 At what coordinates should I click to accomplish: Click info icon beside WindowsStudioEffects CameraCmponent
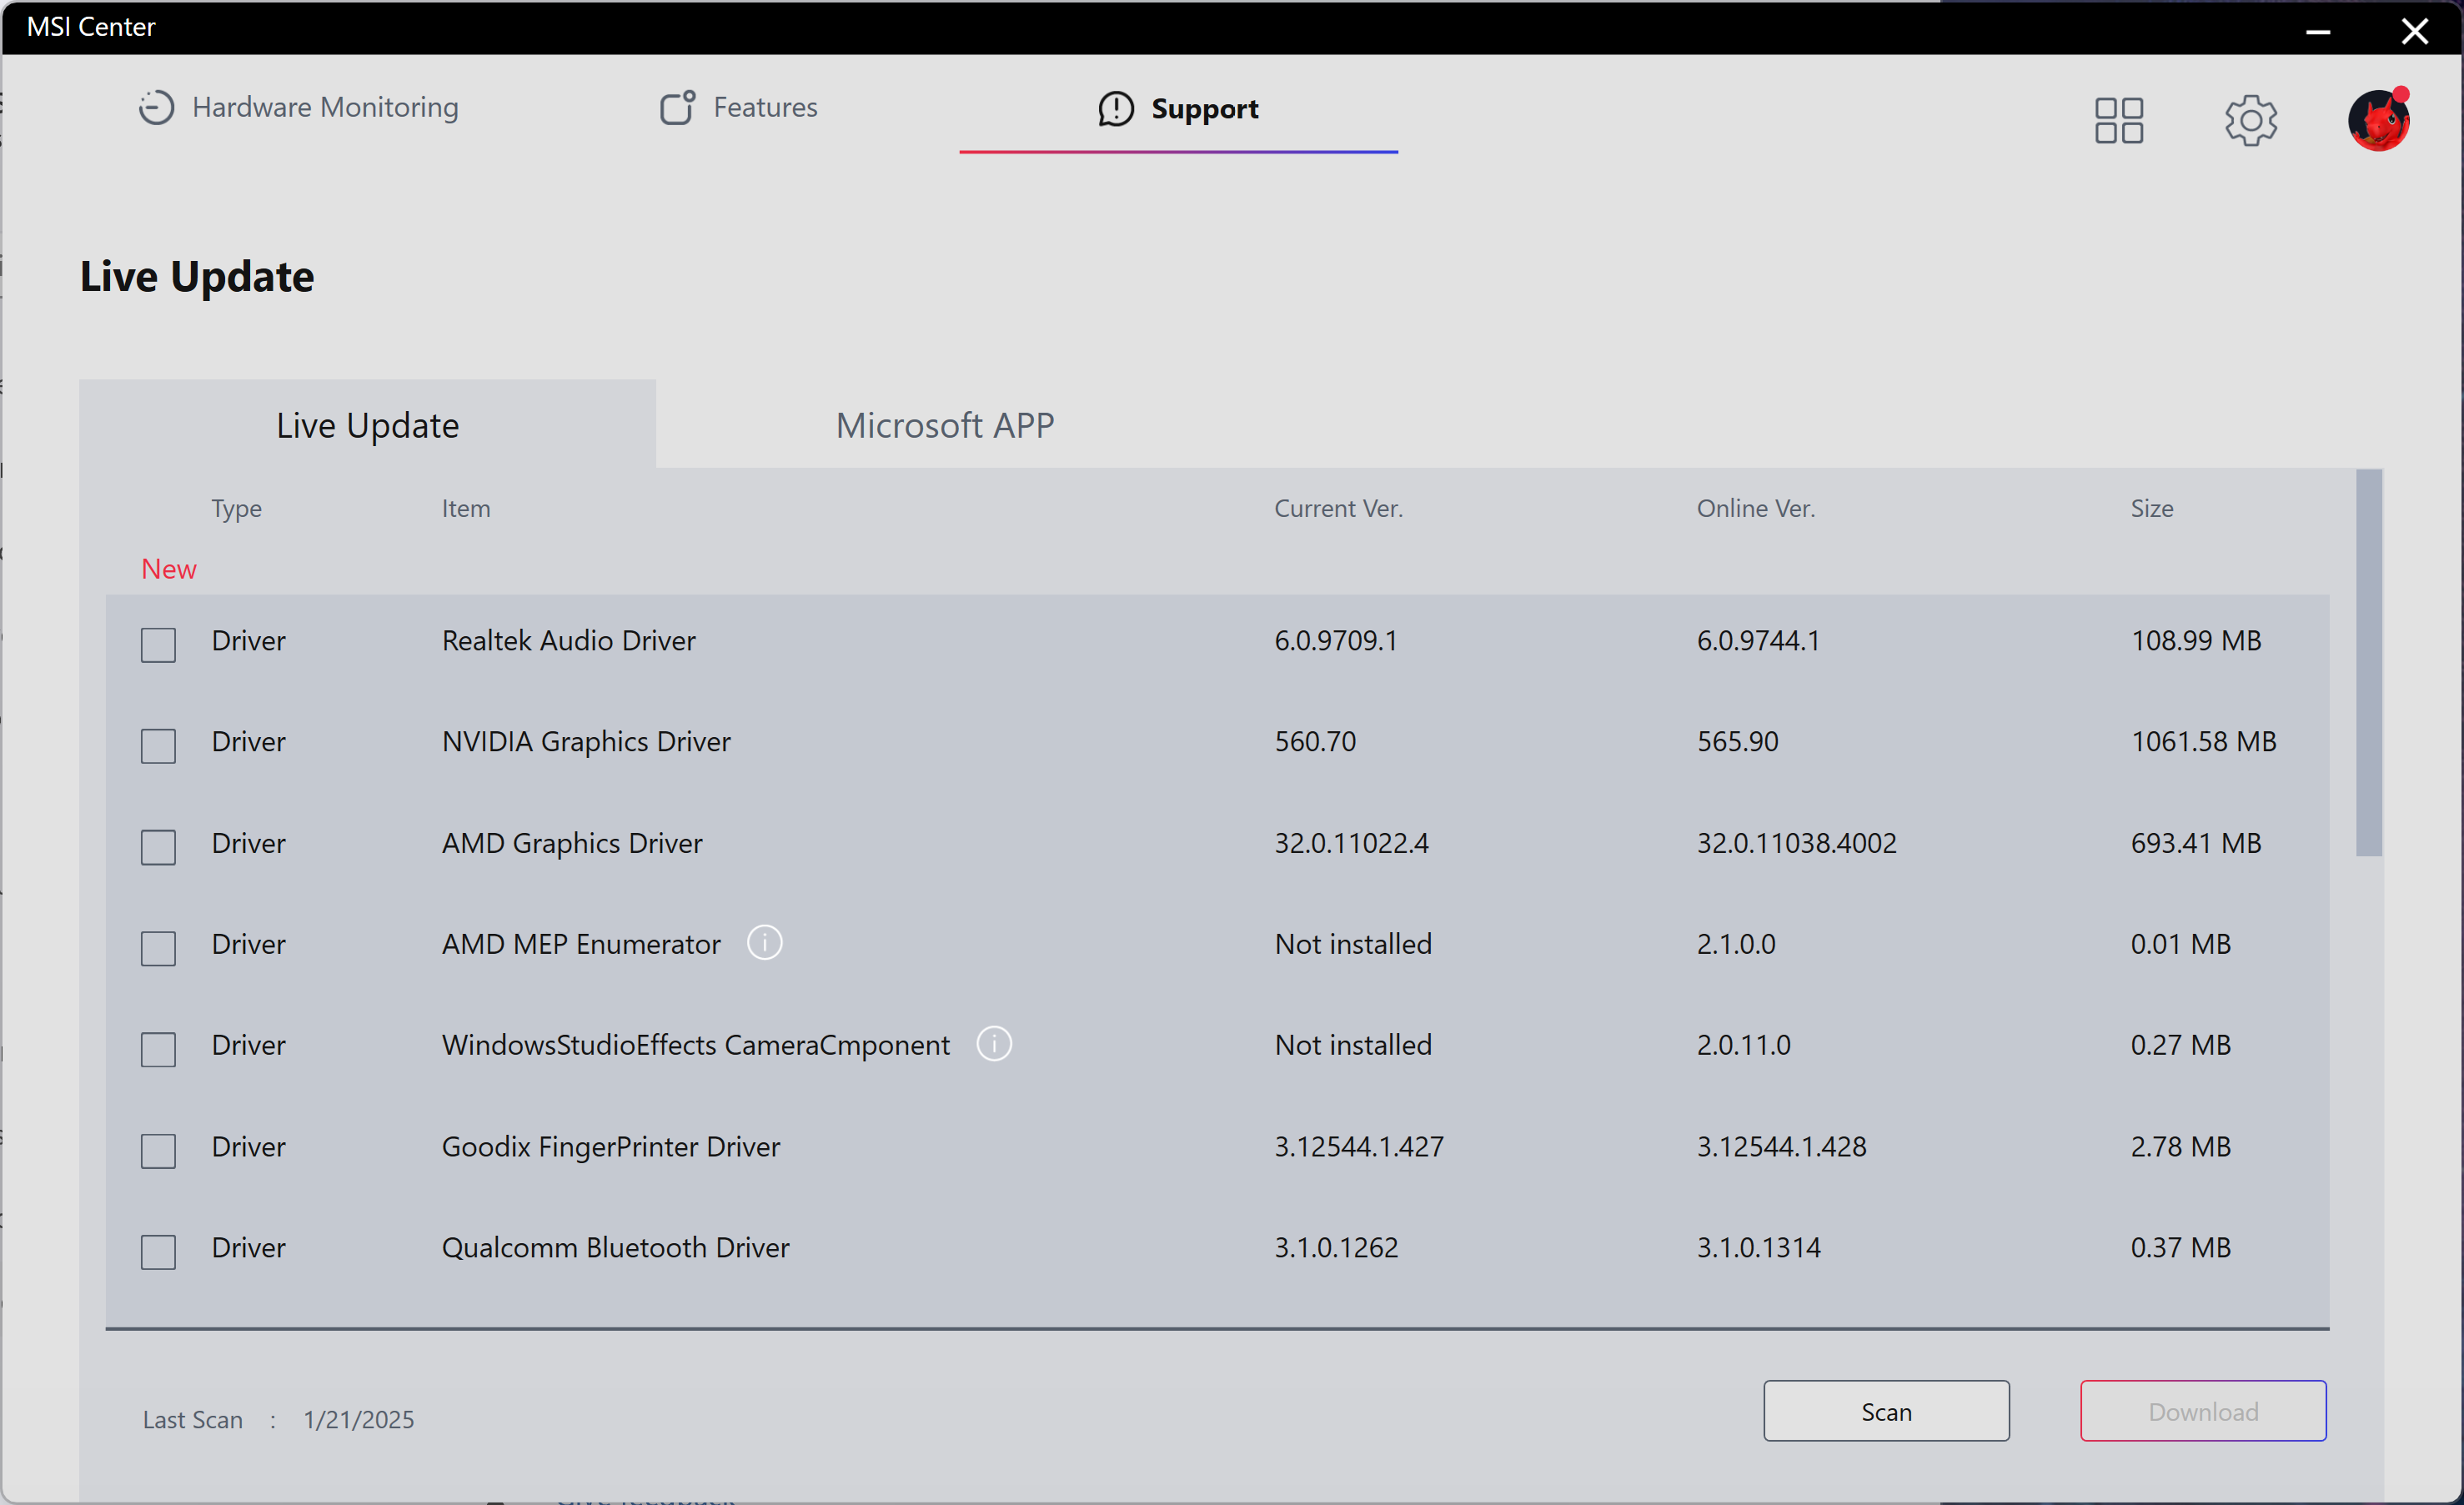(994, 1044)
